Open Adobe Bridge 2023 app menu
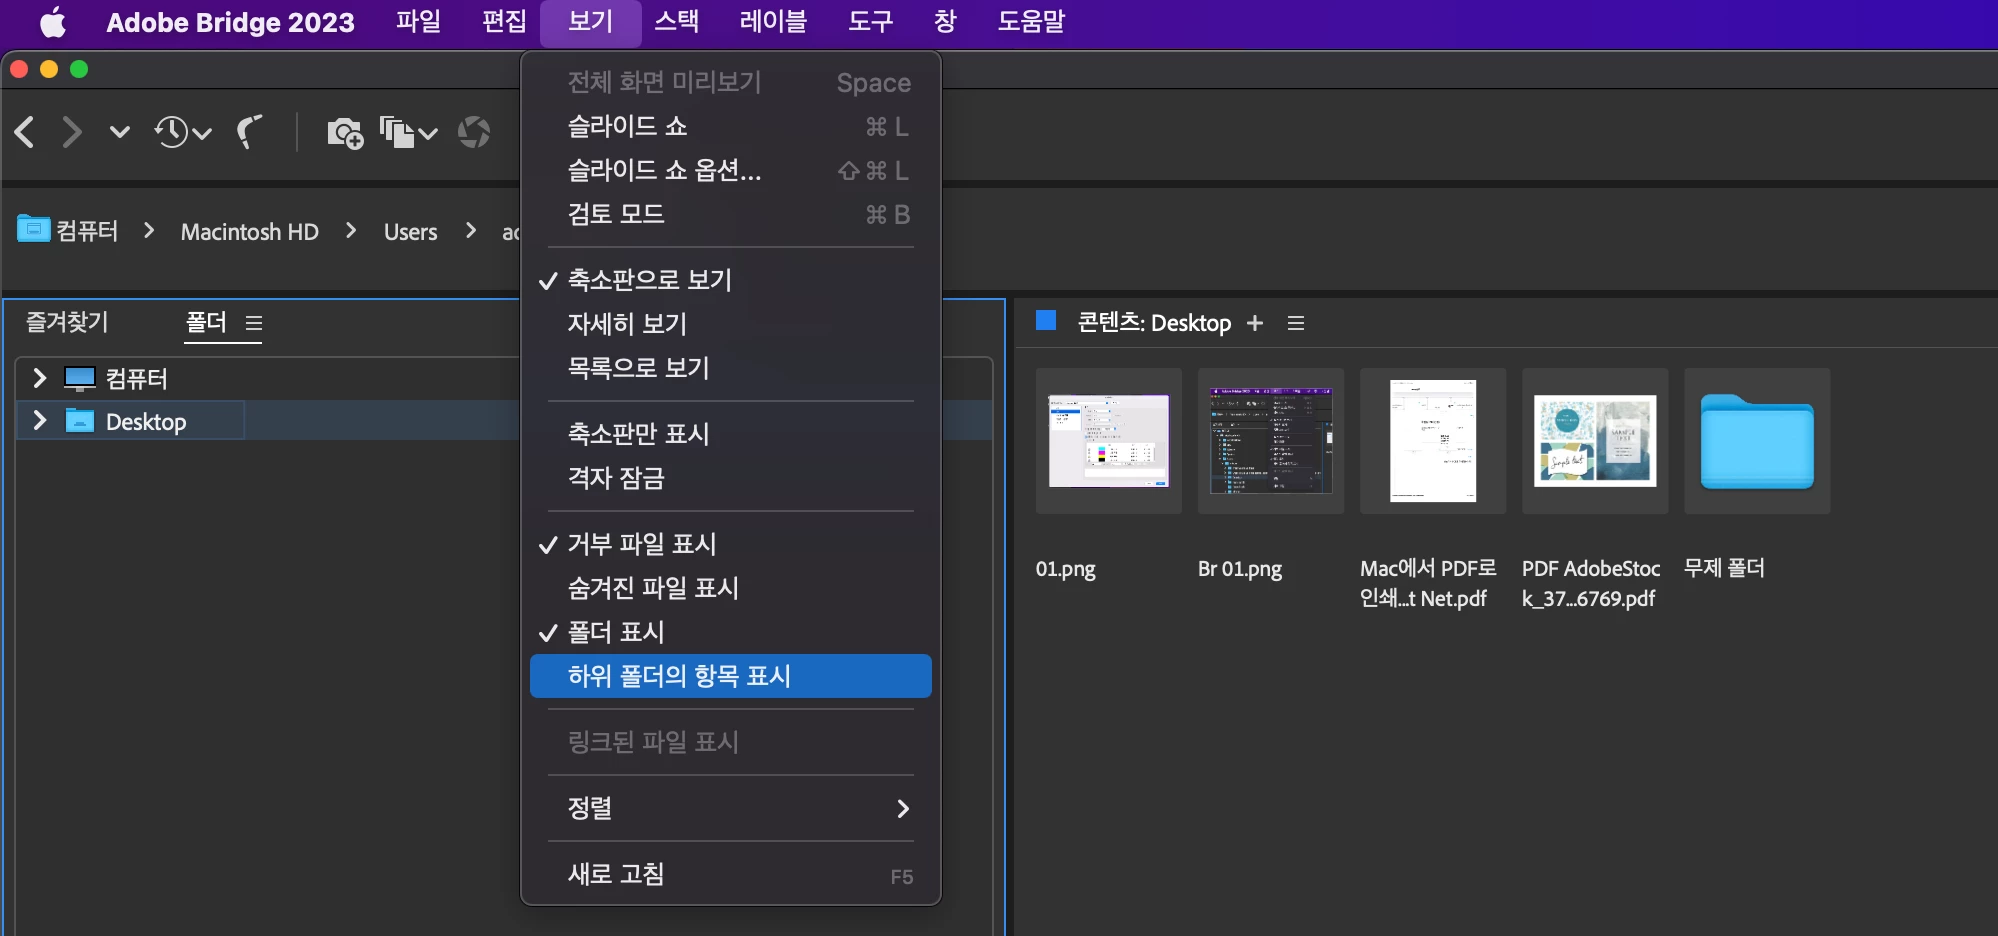Image resolution: width=1998 pixels, height=936 pixels. tap(230, 22)
